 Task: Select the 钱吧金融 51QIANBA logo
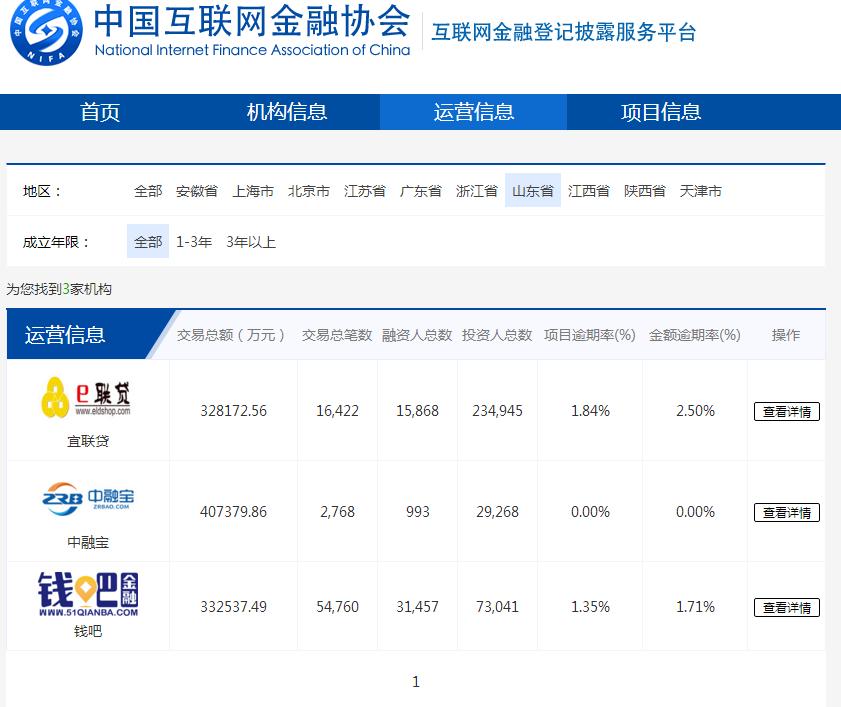pos(87,594)
